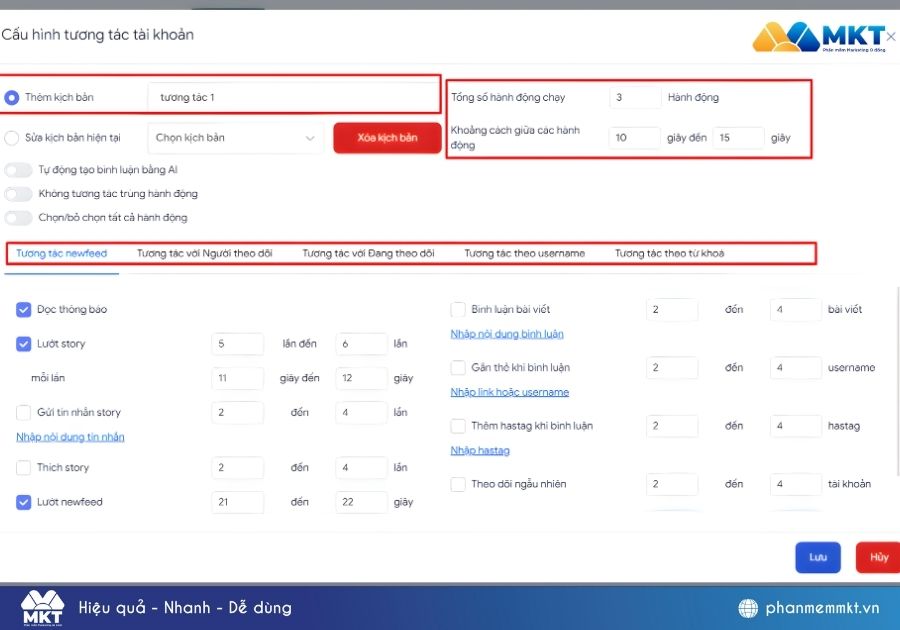Toggle Chọn/bỏ chọn tất cả hành động switch

pyautogui.click(x=18, y=218)
